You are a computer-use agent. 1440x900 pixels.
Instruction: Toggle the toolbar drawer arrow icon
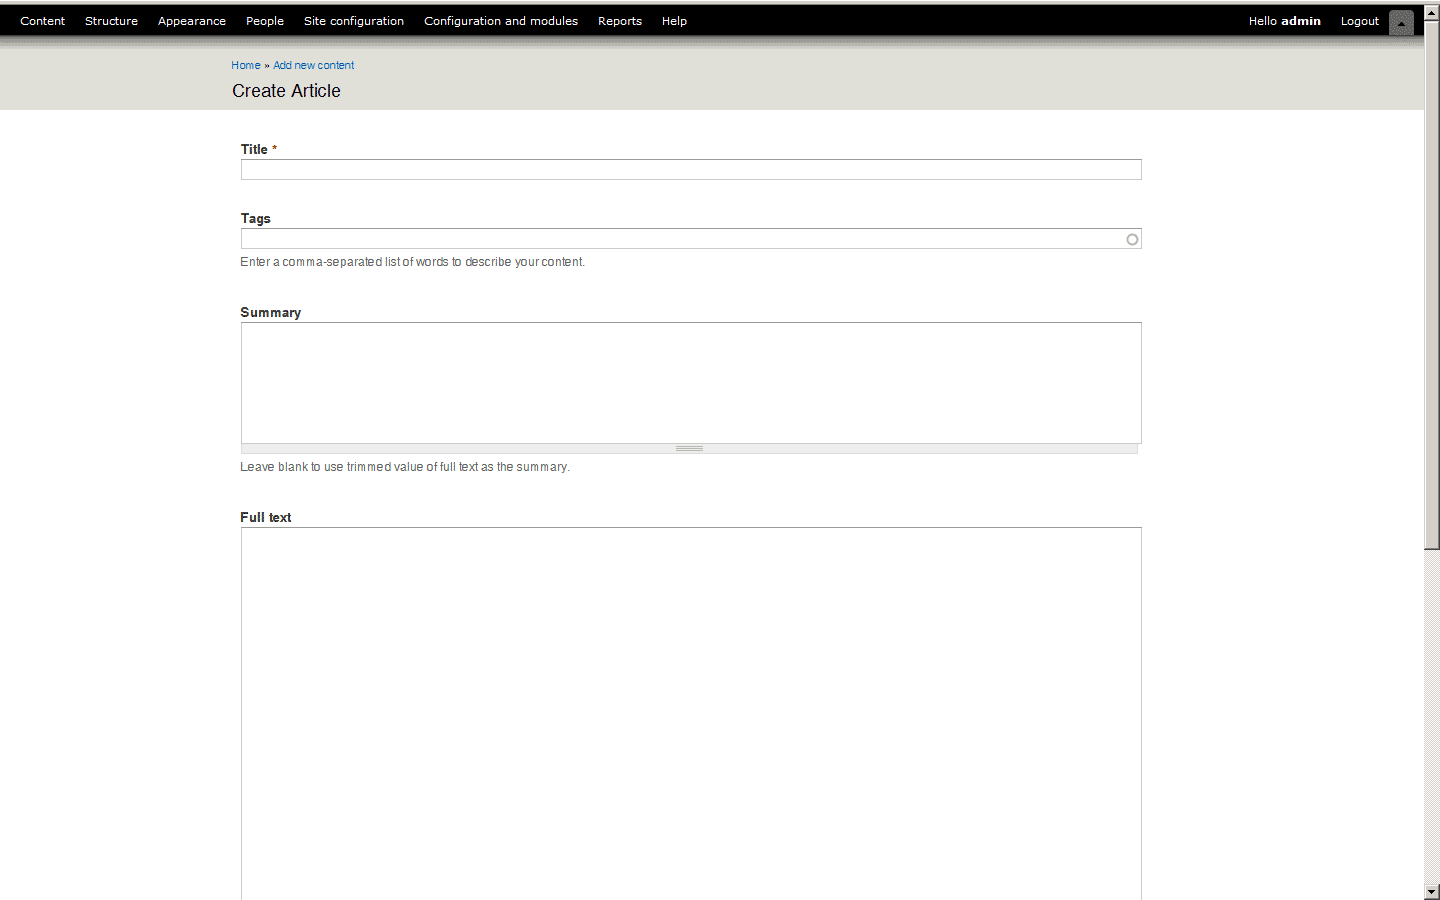[x=1401, y=22]
